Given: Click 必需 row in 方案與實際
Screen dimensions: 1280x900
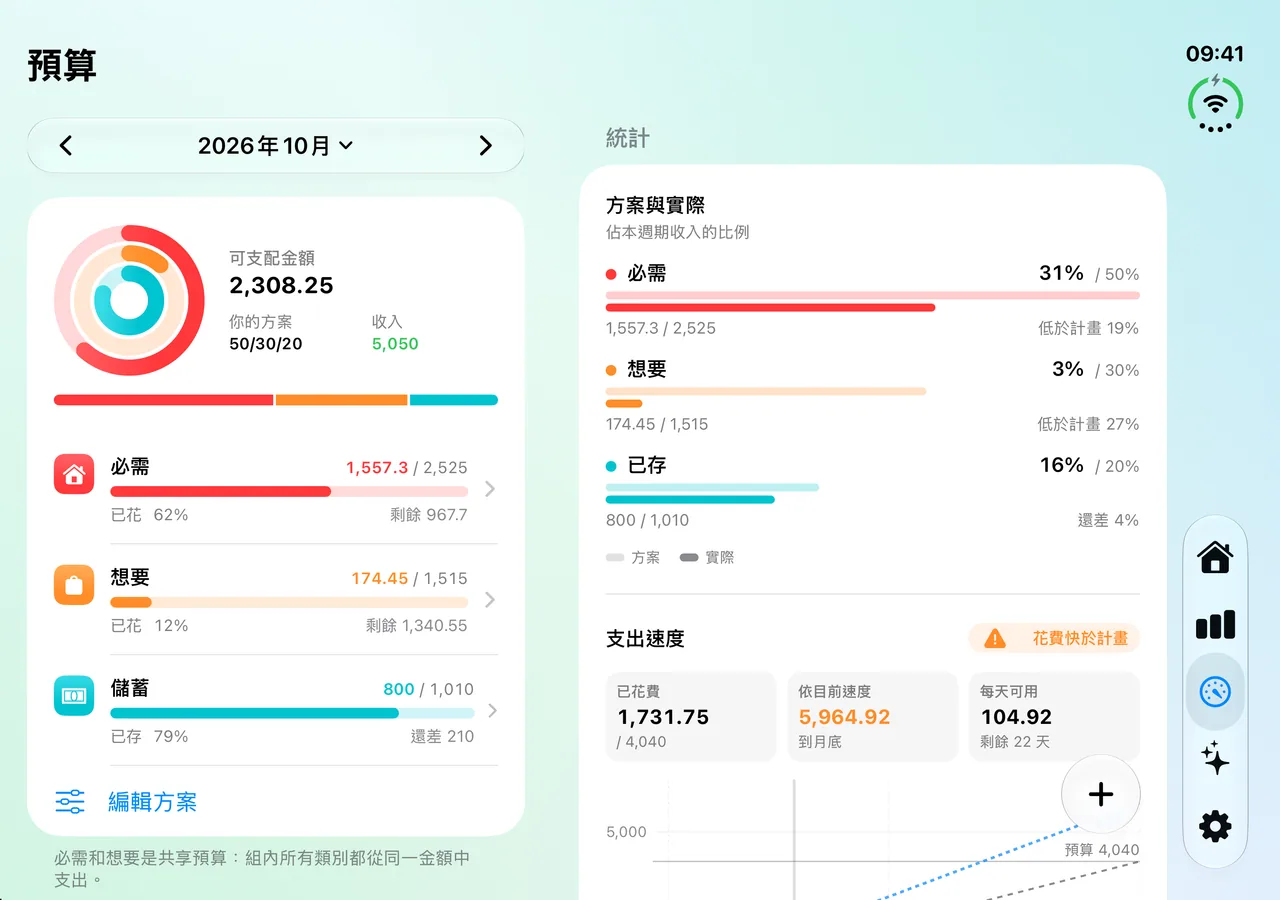Looking at the screenshot, I should (873, 300).
